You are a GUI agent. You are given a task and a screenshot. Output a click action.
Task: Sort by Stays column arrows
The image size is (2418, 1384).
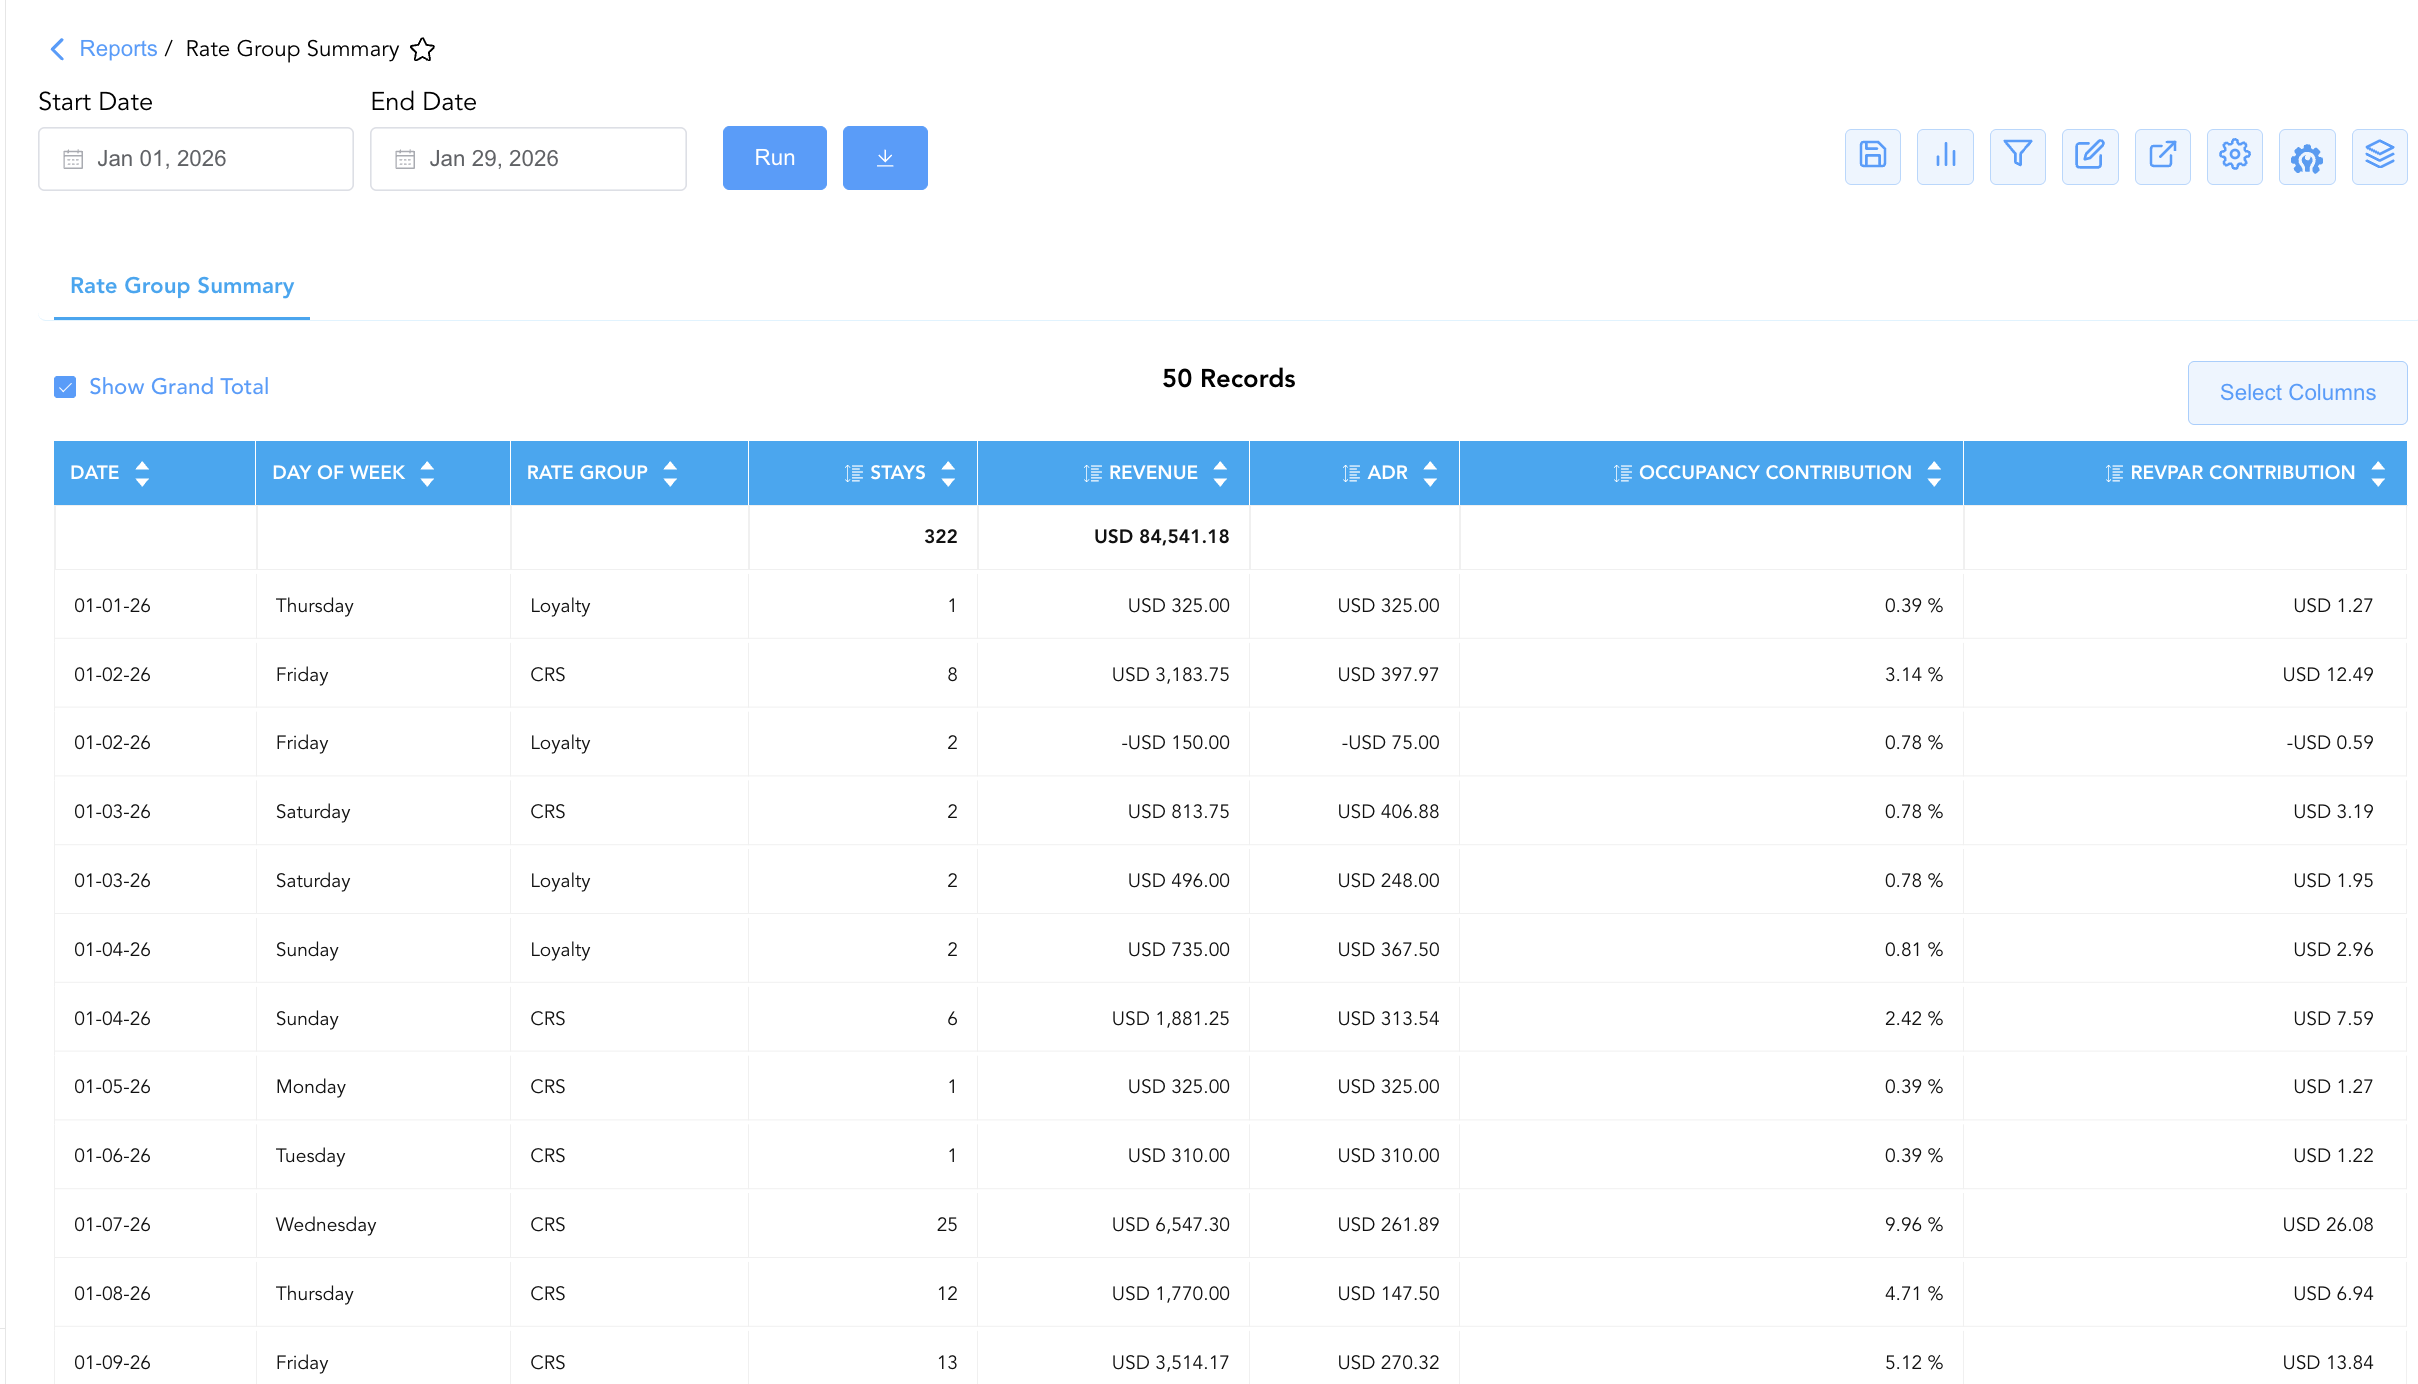(x=948, y=473)
